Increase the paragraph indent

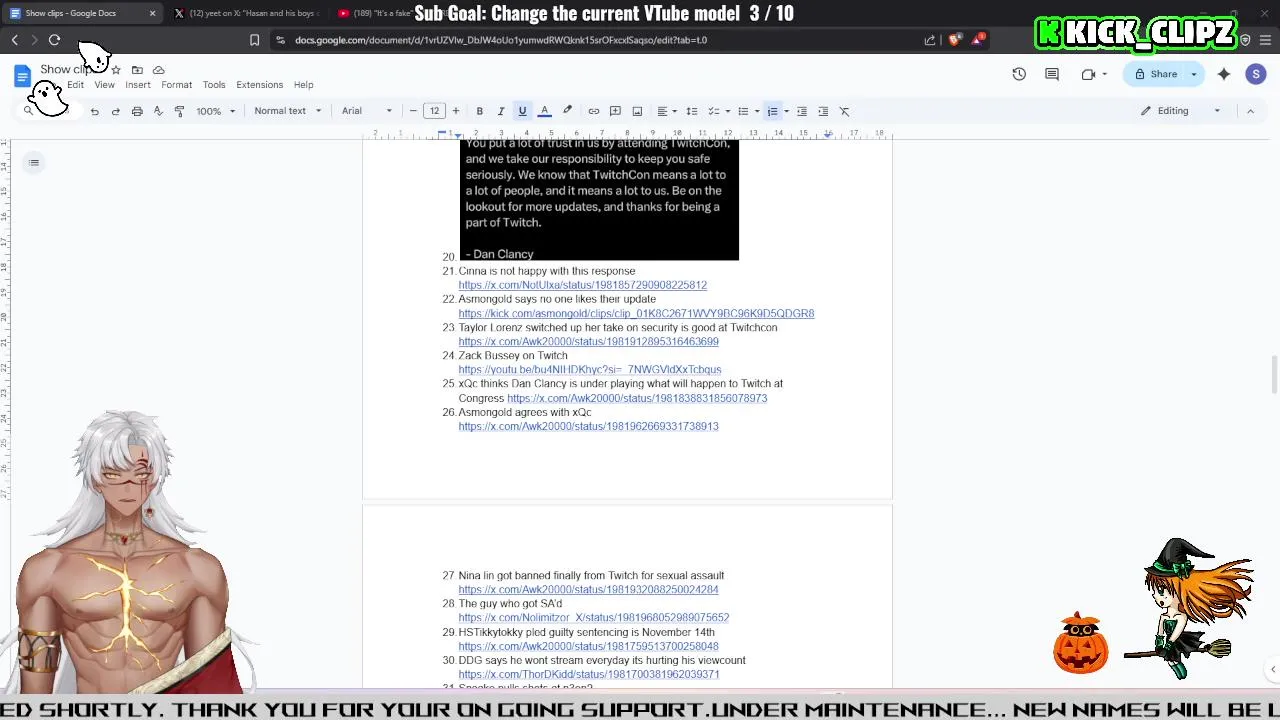tap(823, 111)
